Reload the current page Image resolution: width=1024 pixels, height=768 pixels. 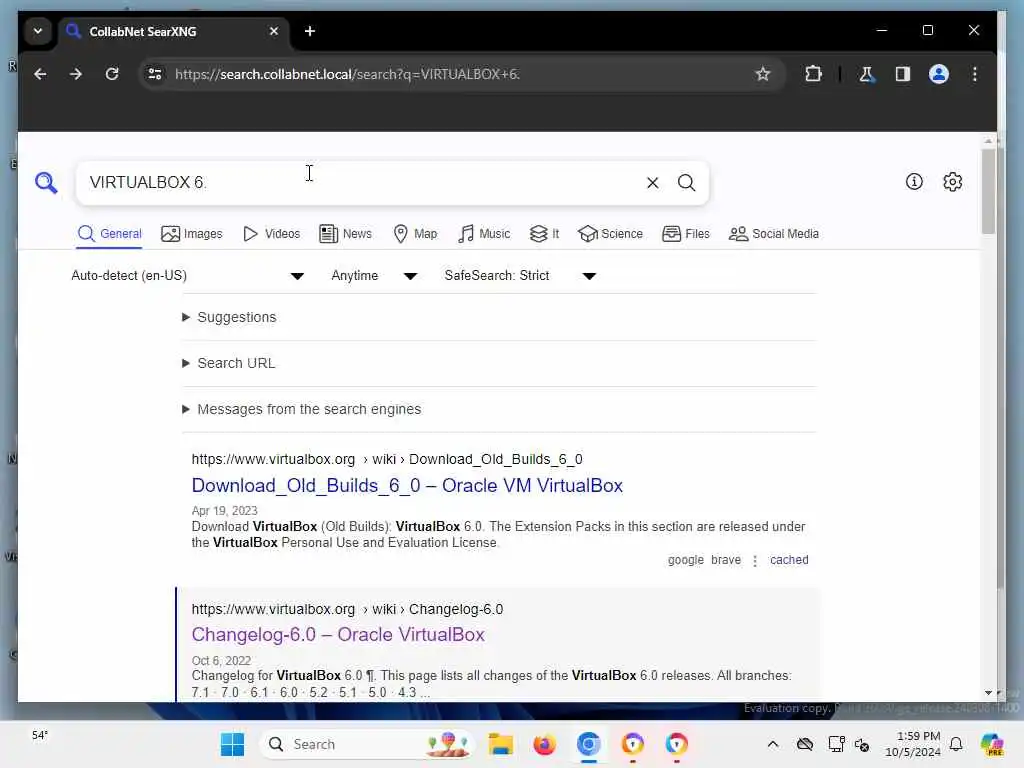[112, 74]
